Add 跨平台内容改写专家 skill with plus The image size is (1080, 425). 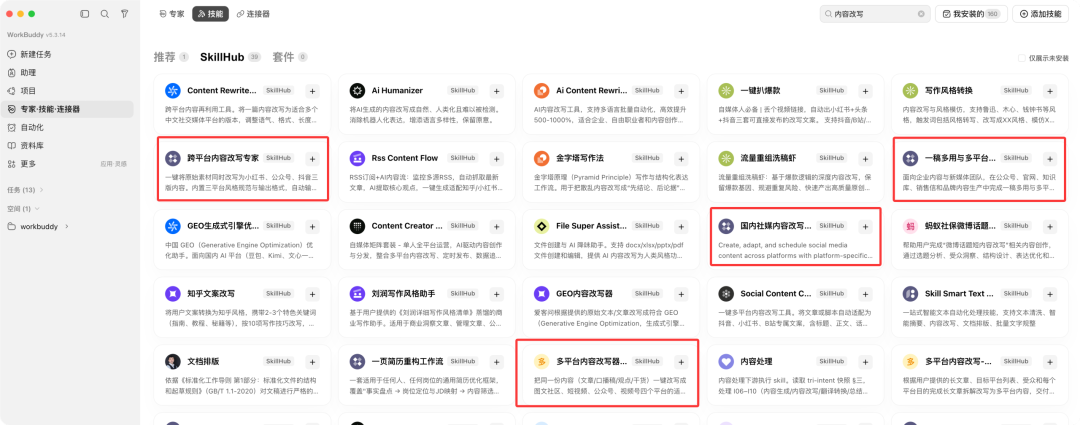point(312,158)
